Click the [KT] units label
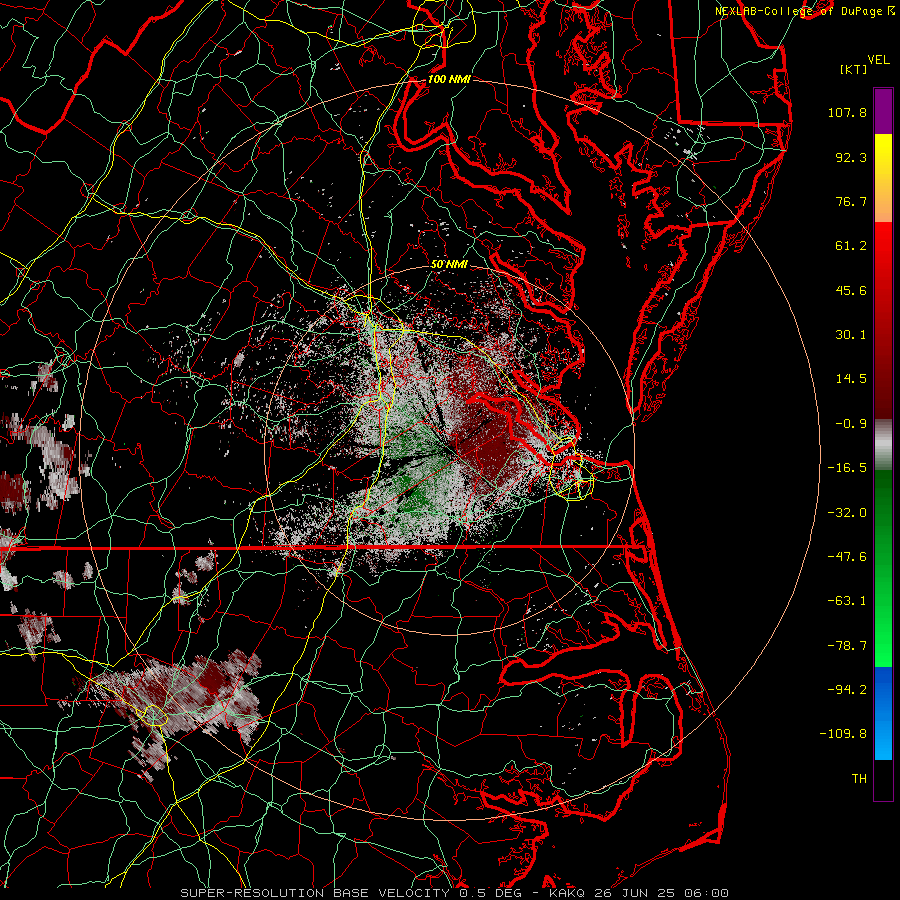Viewport: 900px width, 900px height. pos(854,69)
